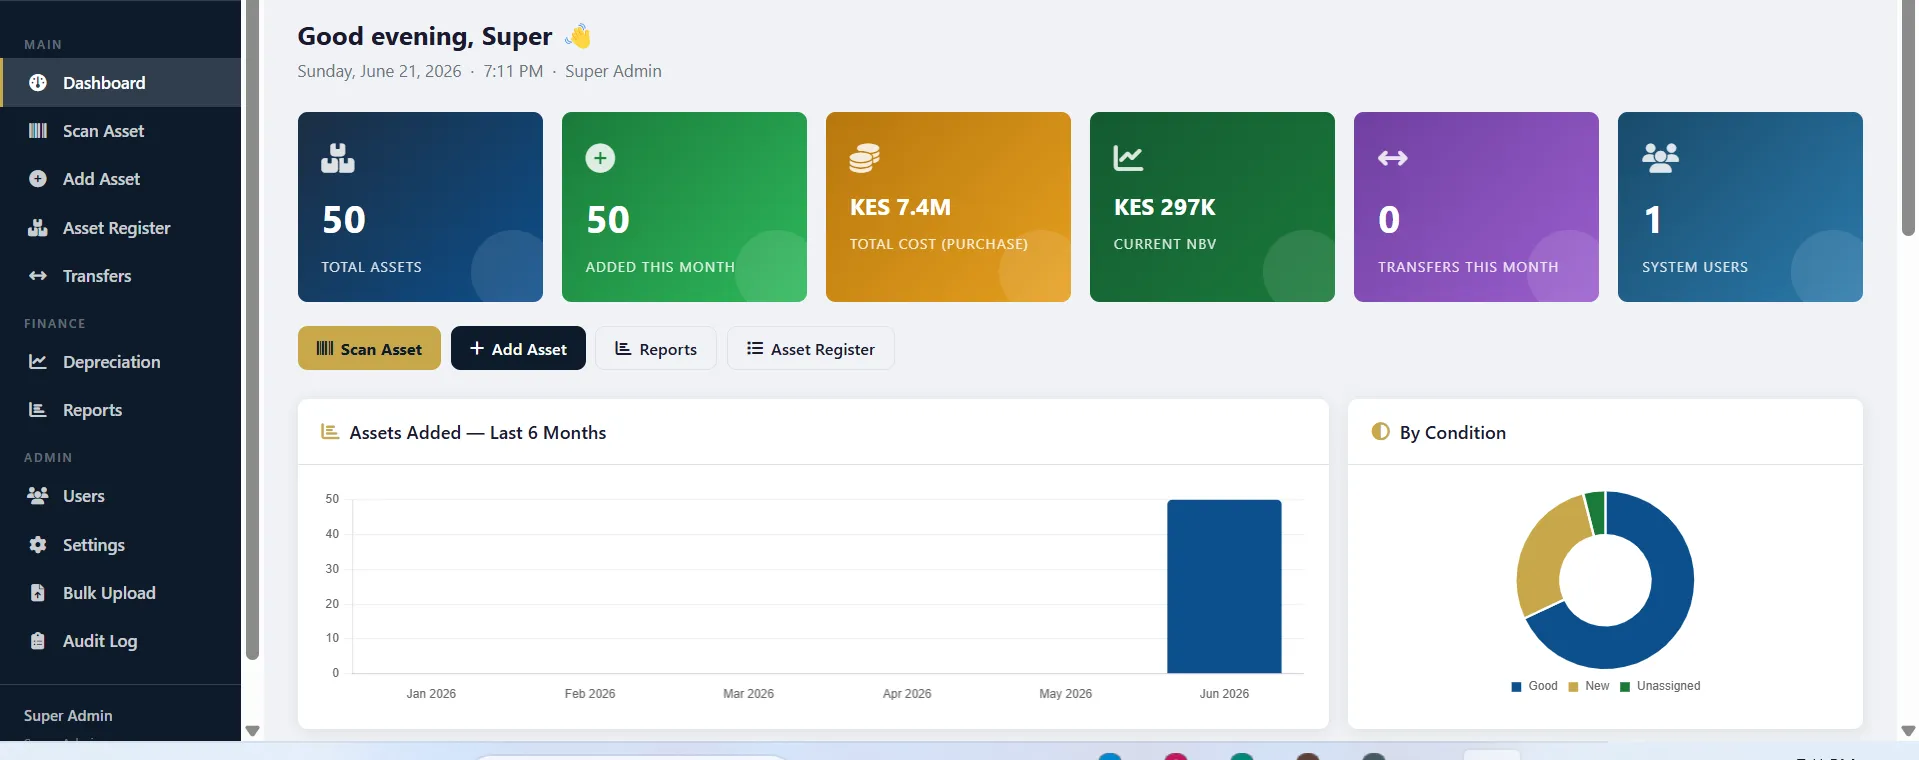Toggle the Unassigned legend entry
The image size is (1919, 760).
[x=1660, y=686]
